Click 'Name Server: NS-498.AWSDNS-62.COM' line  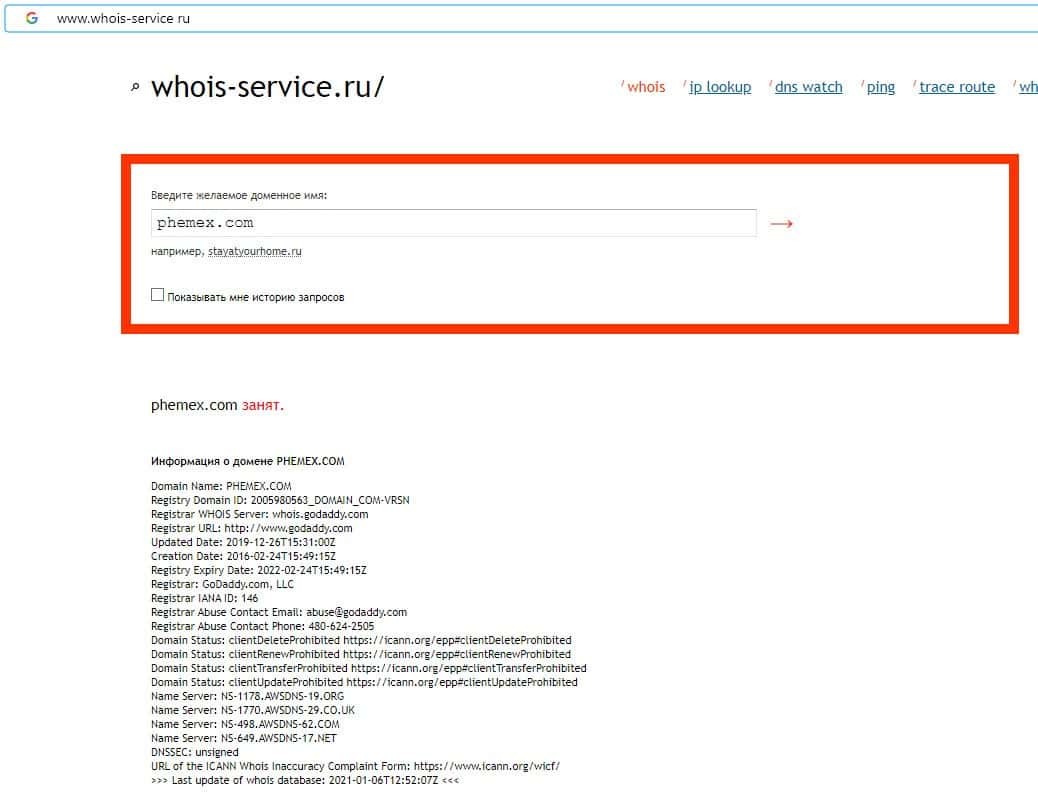click(x=245, y=724)
